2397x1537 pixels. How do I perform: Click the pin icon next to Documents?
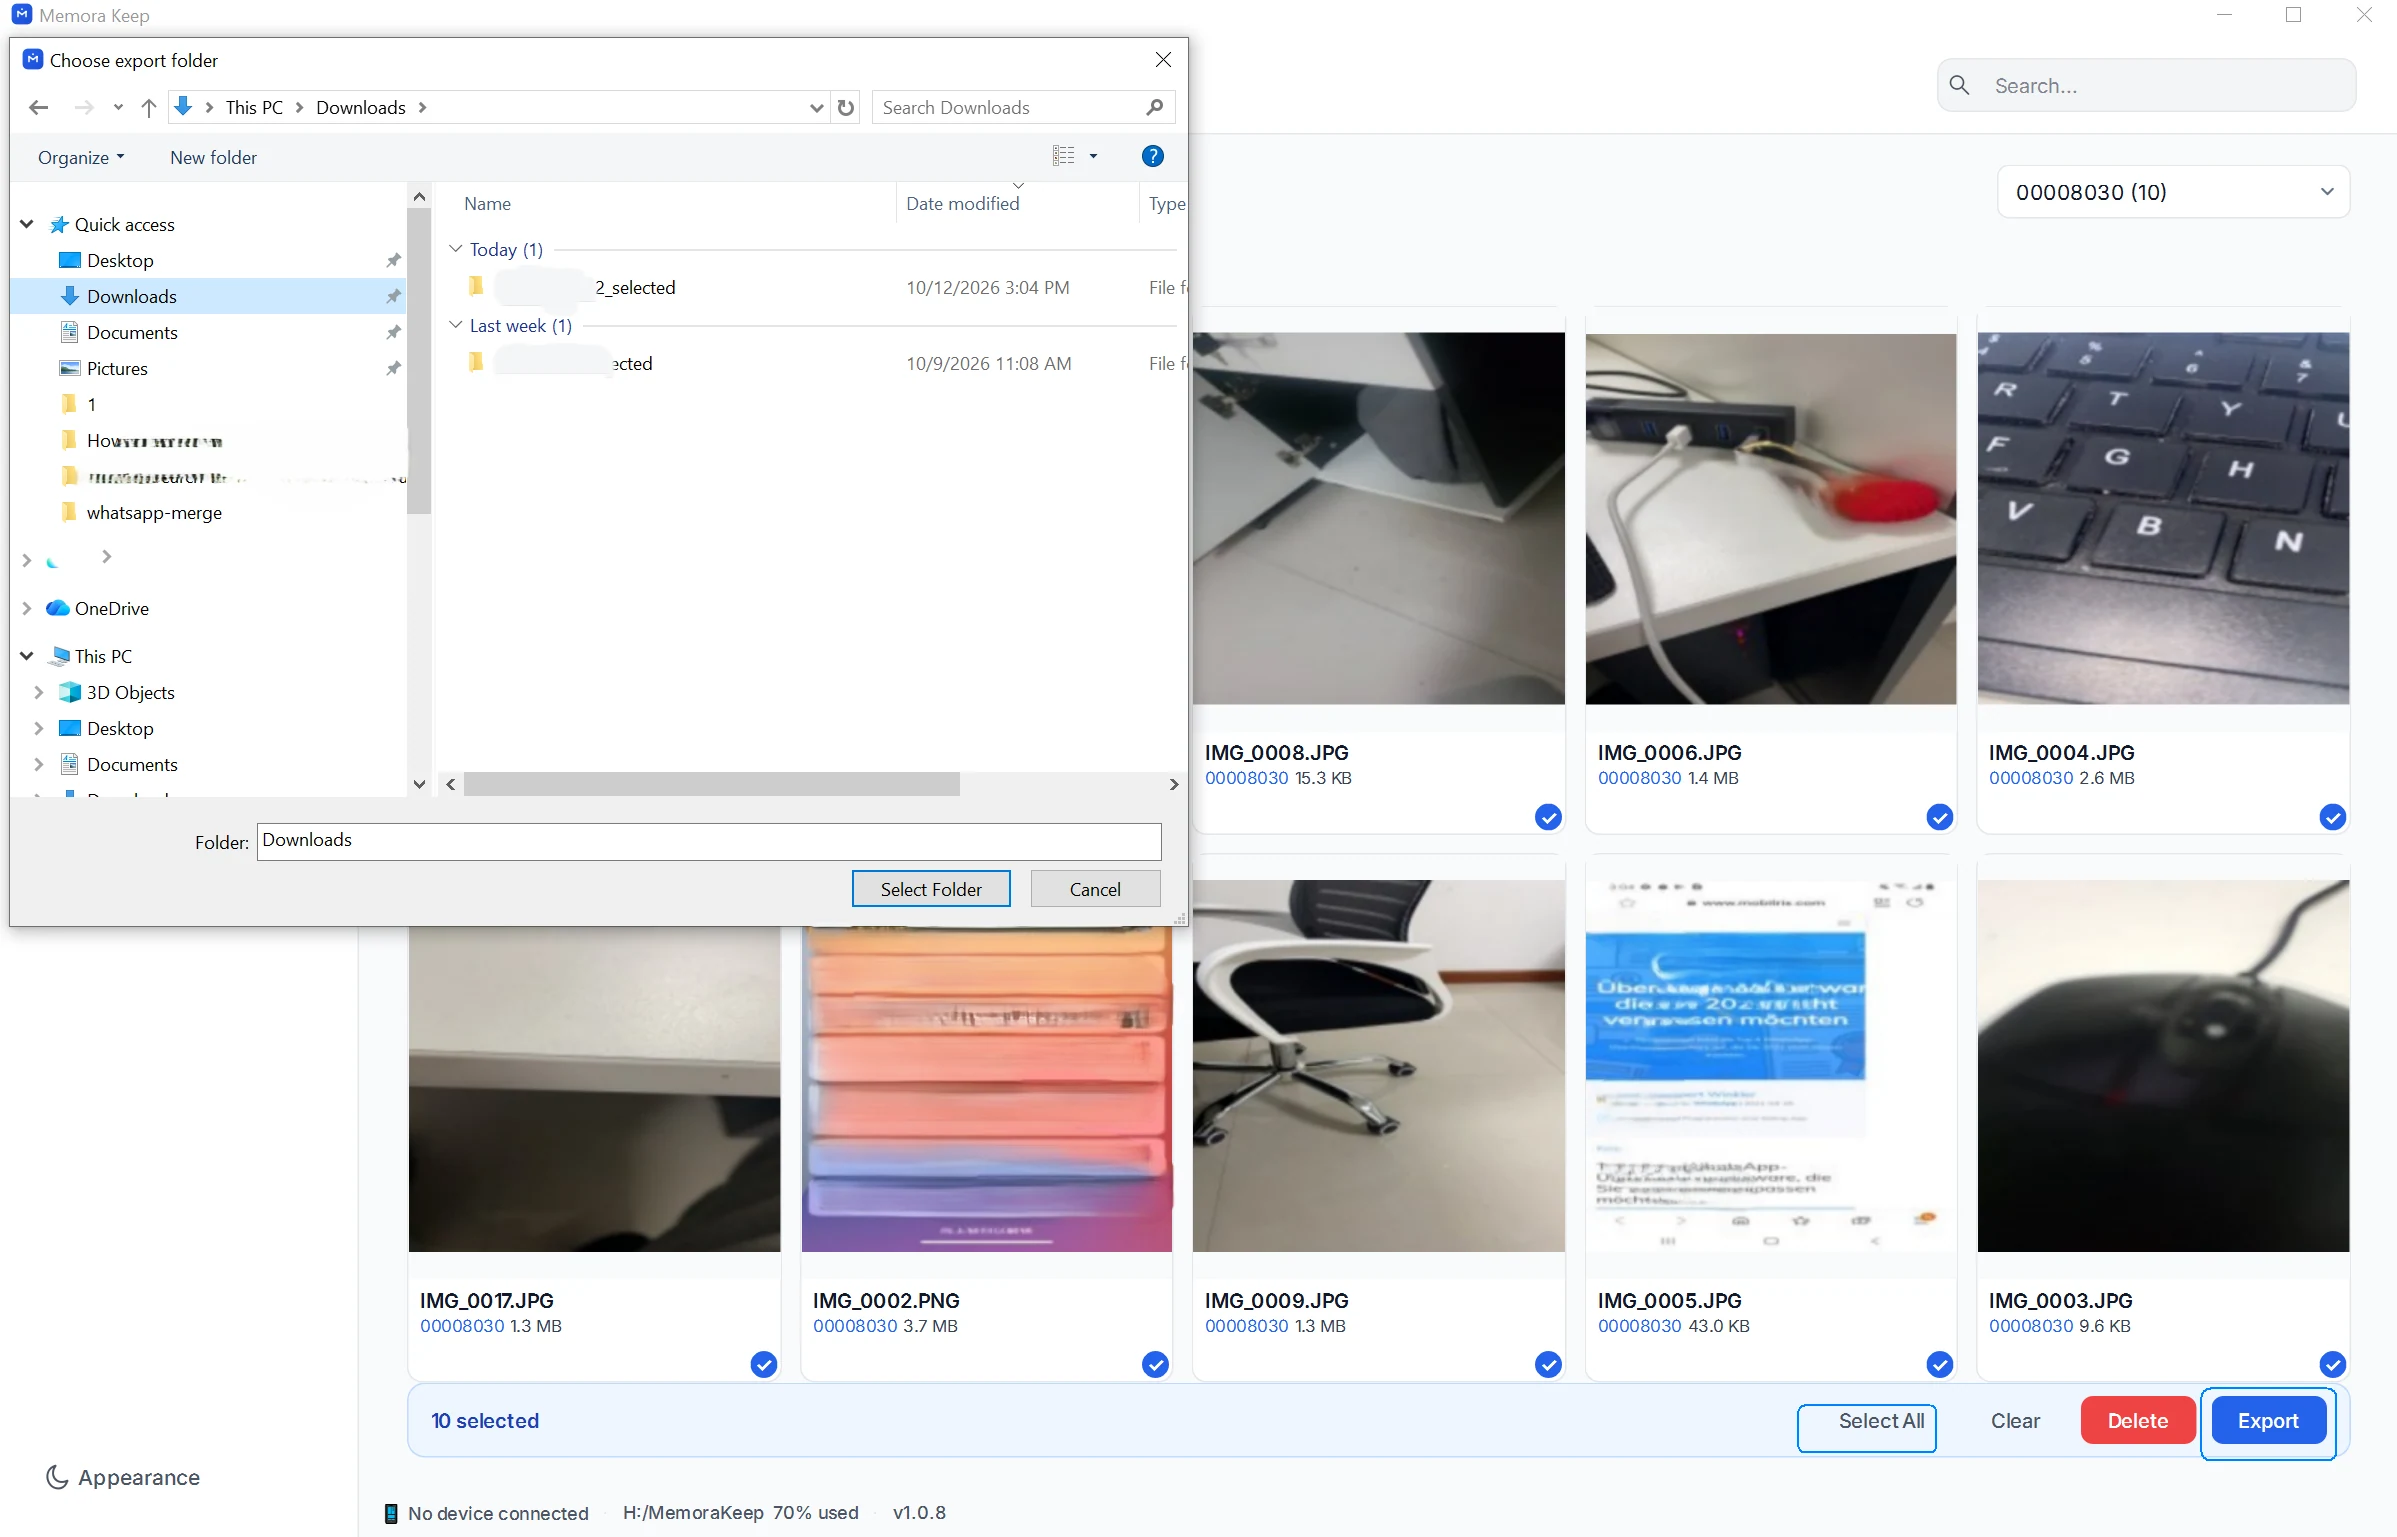[393, 332]
